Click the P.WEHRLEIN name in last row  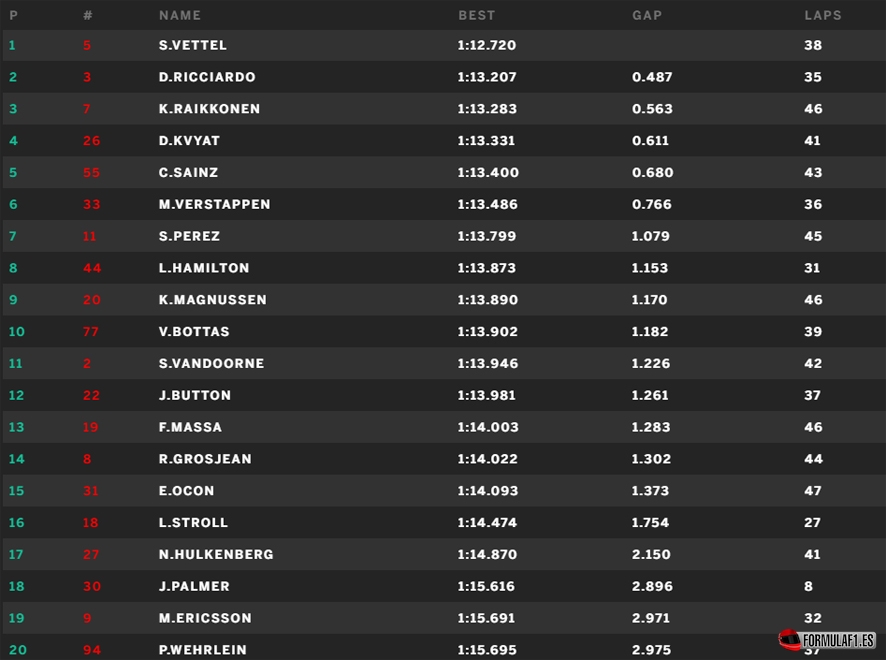(x=202, y=650)
